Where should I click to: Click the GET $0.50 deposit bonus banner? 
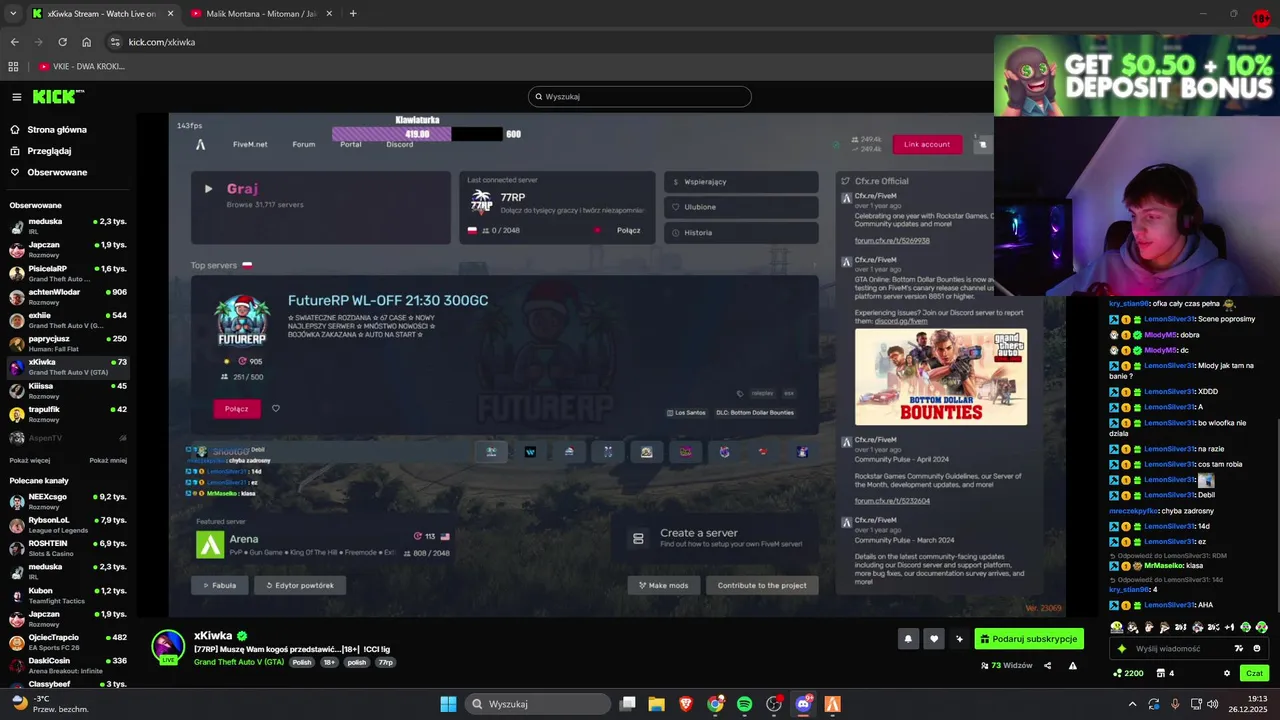tap(1137, 76)
